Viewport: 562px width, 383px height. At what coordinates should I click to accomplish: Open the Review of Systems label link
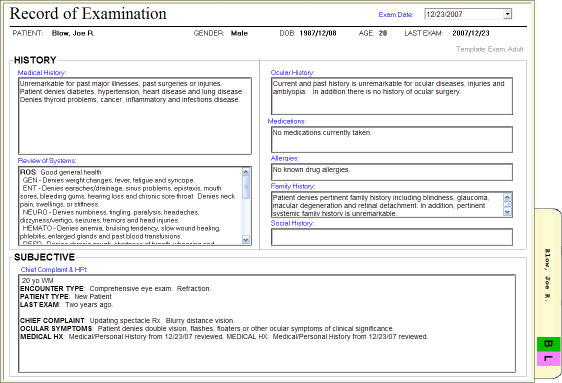point(47,161)
